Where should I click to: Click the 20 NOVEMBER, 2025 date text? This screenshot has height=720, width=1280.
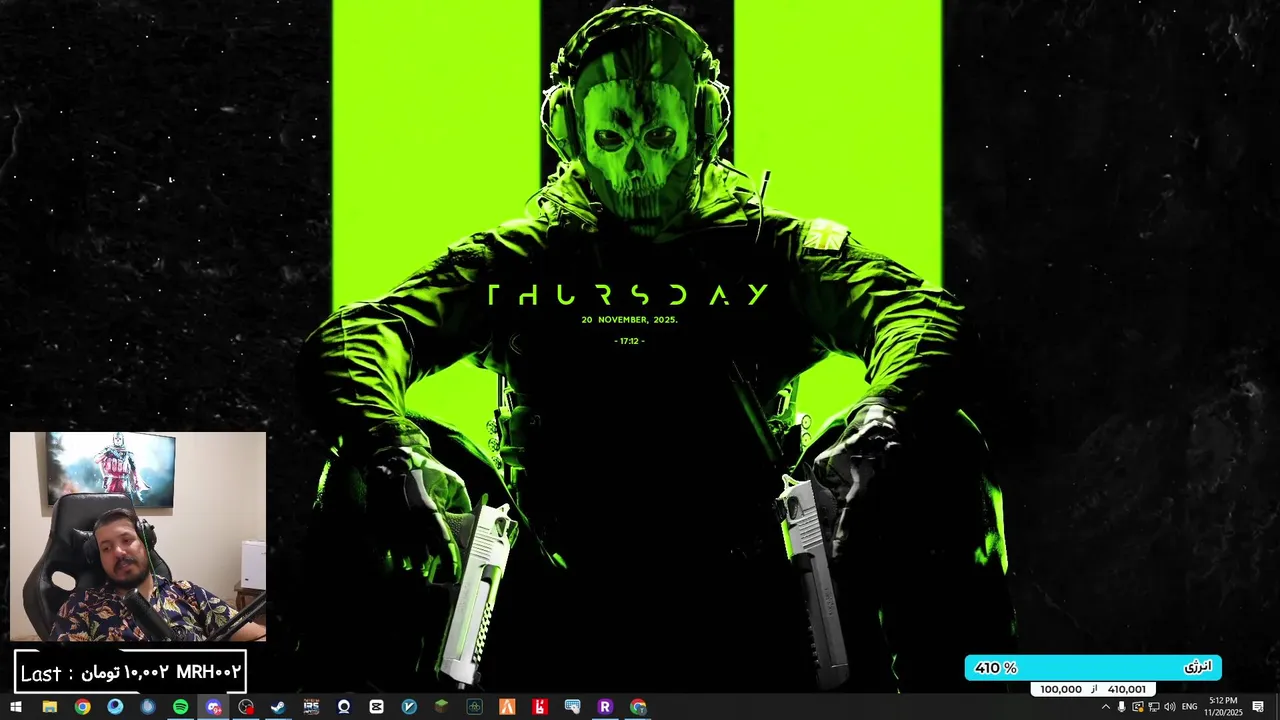pos(629,320)
